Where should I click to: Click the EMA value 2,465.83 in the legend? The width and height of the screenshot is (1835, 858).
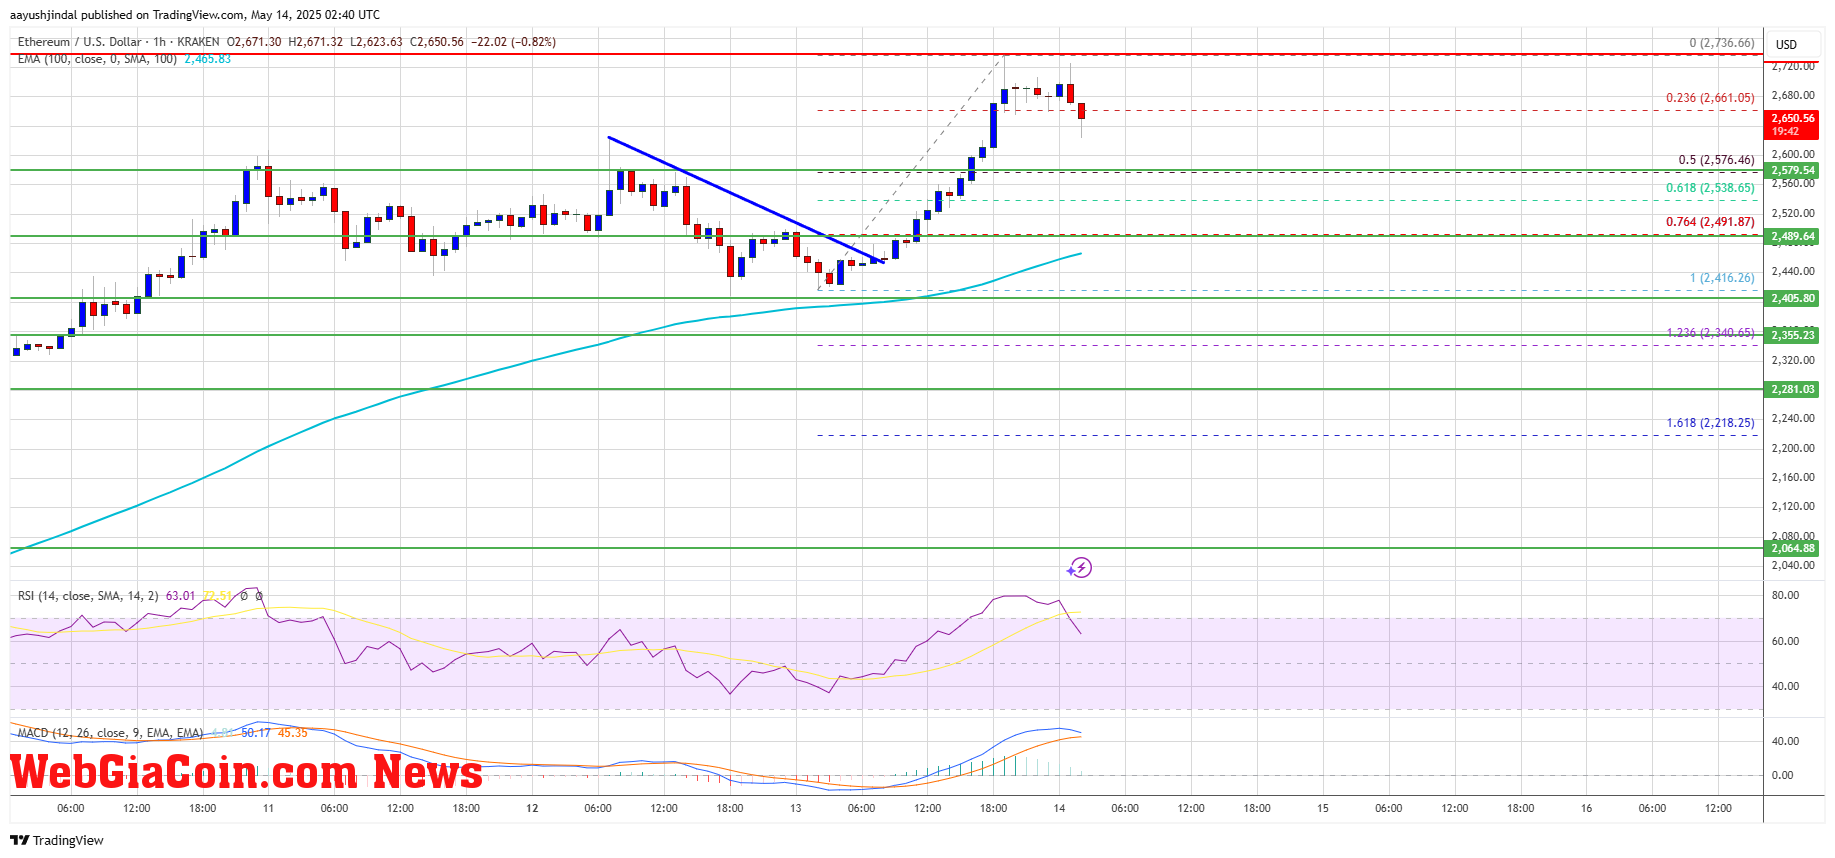click(x=207, y=59)
